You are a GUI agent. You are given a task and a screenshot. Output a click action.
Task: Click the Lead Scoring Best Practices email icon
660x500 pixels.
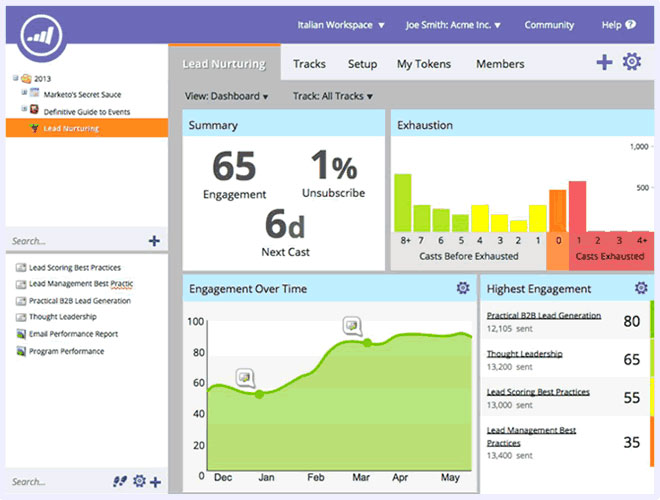coord(21,267)
